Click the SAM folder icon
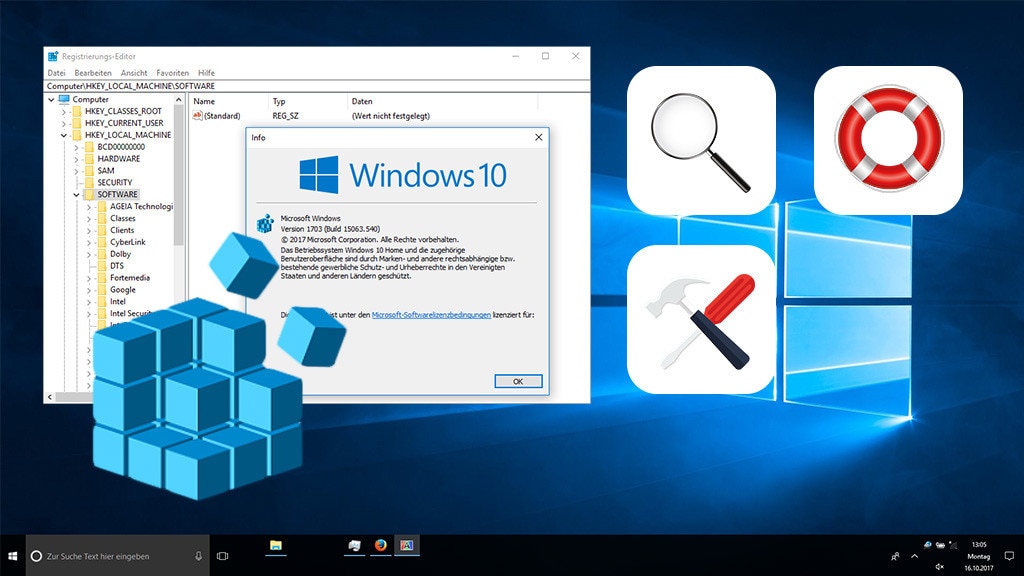The image size is (1024, 576). pyautogui.click(x=89, y=170)
